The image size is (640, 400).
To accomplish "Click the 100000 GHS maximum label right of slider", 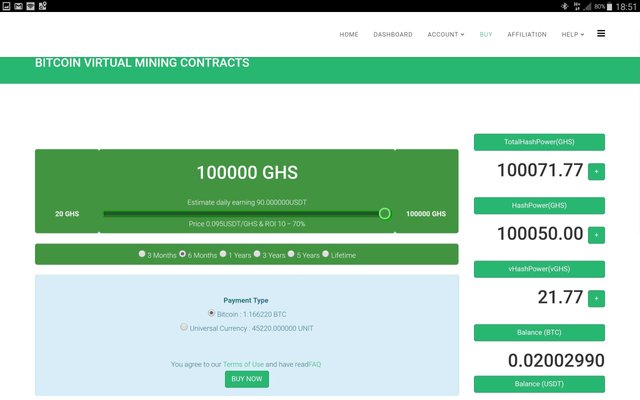I will tap(426, 213).
